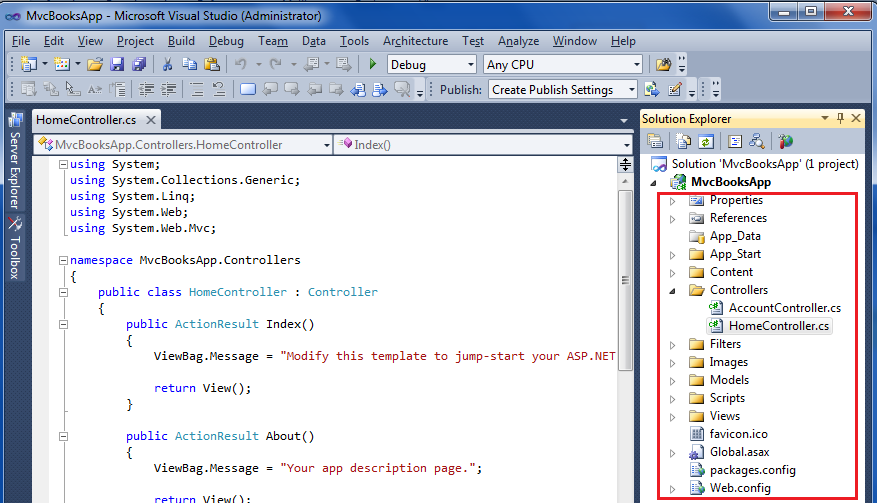Decrease line indent using the toolbar icon
877x503 pixels.
(147, 90)
